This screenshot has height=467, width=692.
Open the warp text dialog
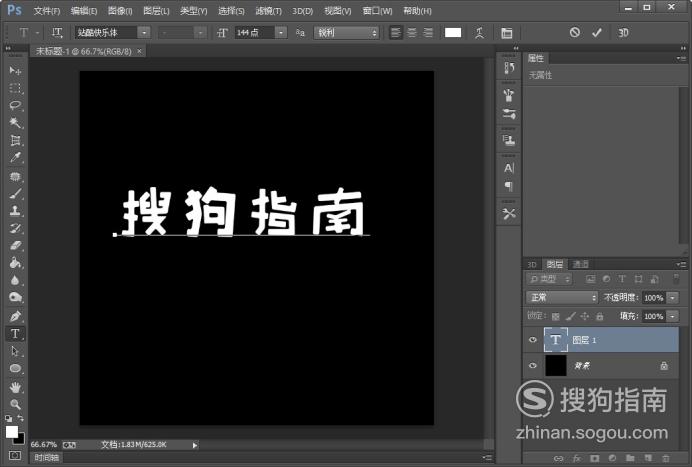[x=480, y=33]
